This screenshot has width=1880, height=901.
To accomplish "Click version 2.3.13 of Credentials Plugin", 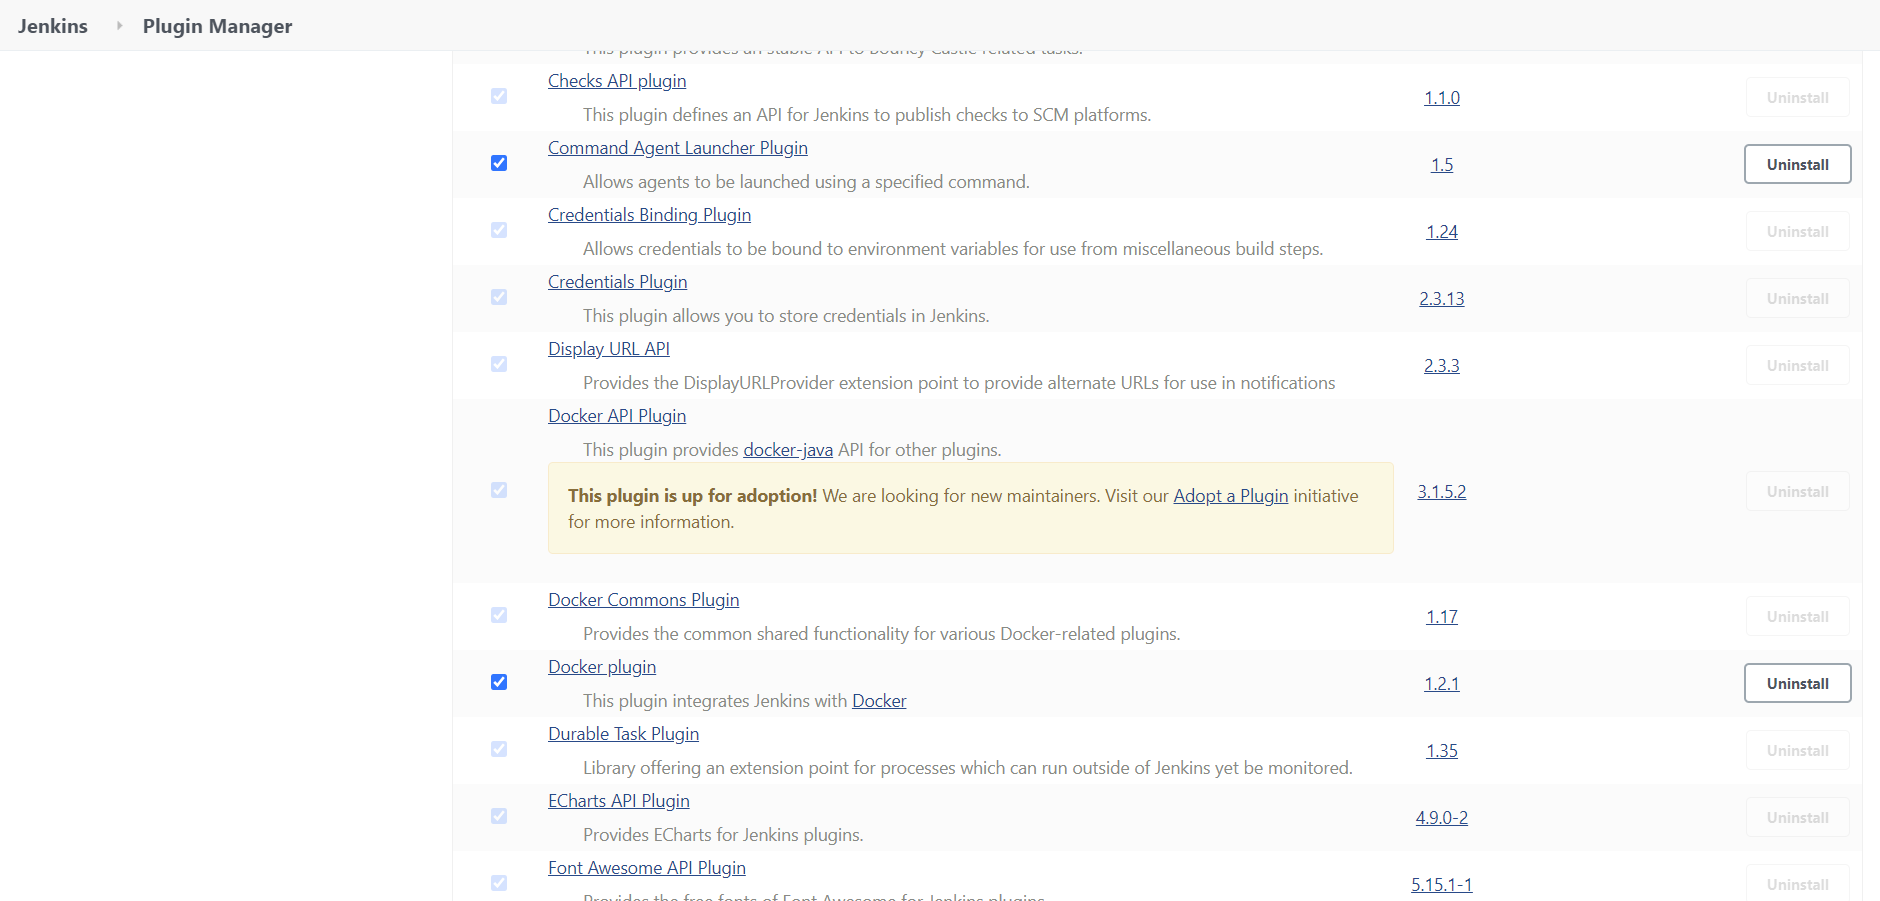I will coord(1442,299).
